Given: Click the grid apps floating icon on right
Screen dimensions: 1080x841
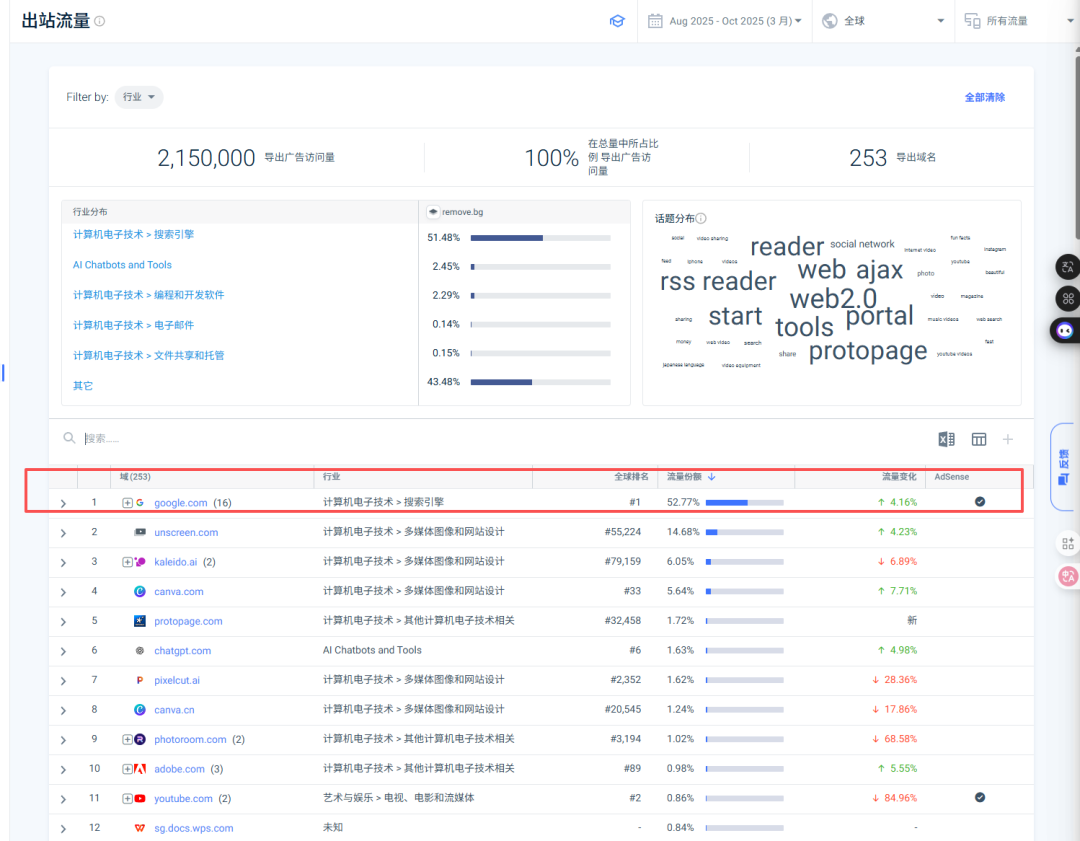Looking at the screenshot, I should (1068, 298).
